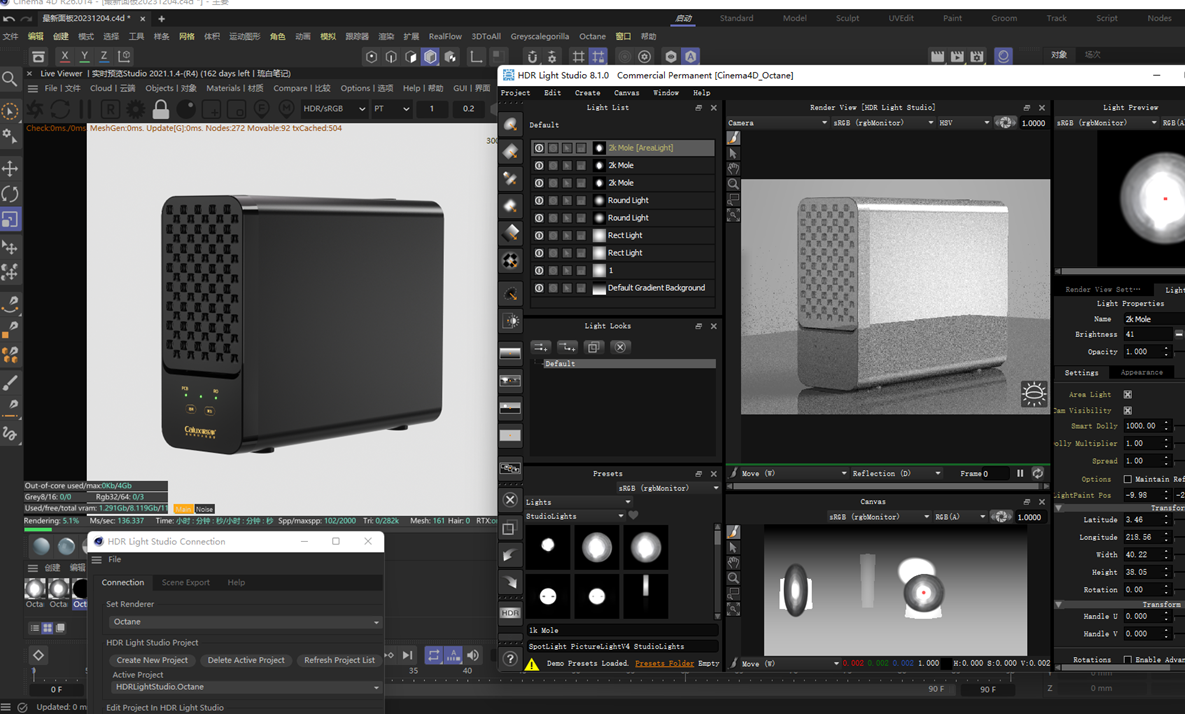
Task: Open the HDR/sRGB dropdown in Live Viewer
Action: click(x=335, y=109)
